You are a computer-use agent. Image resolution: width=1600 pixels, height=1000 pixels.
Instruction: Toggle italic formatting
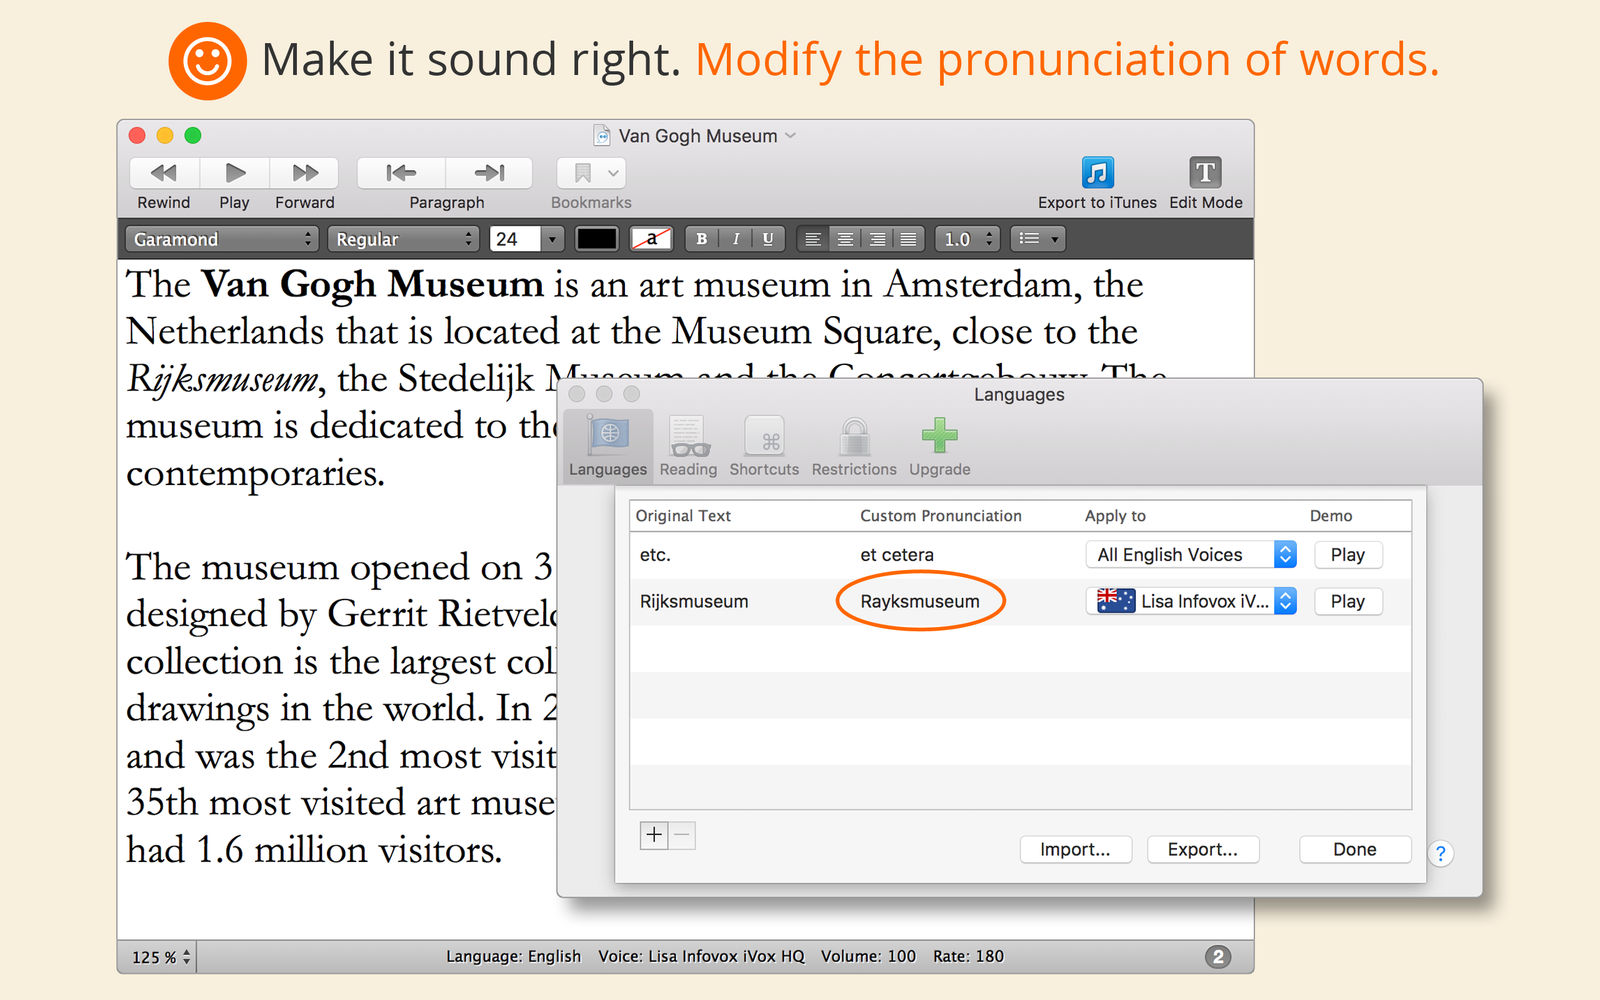(736, 239)
